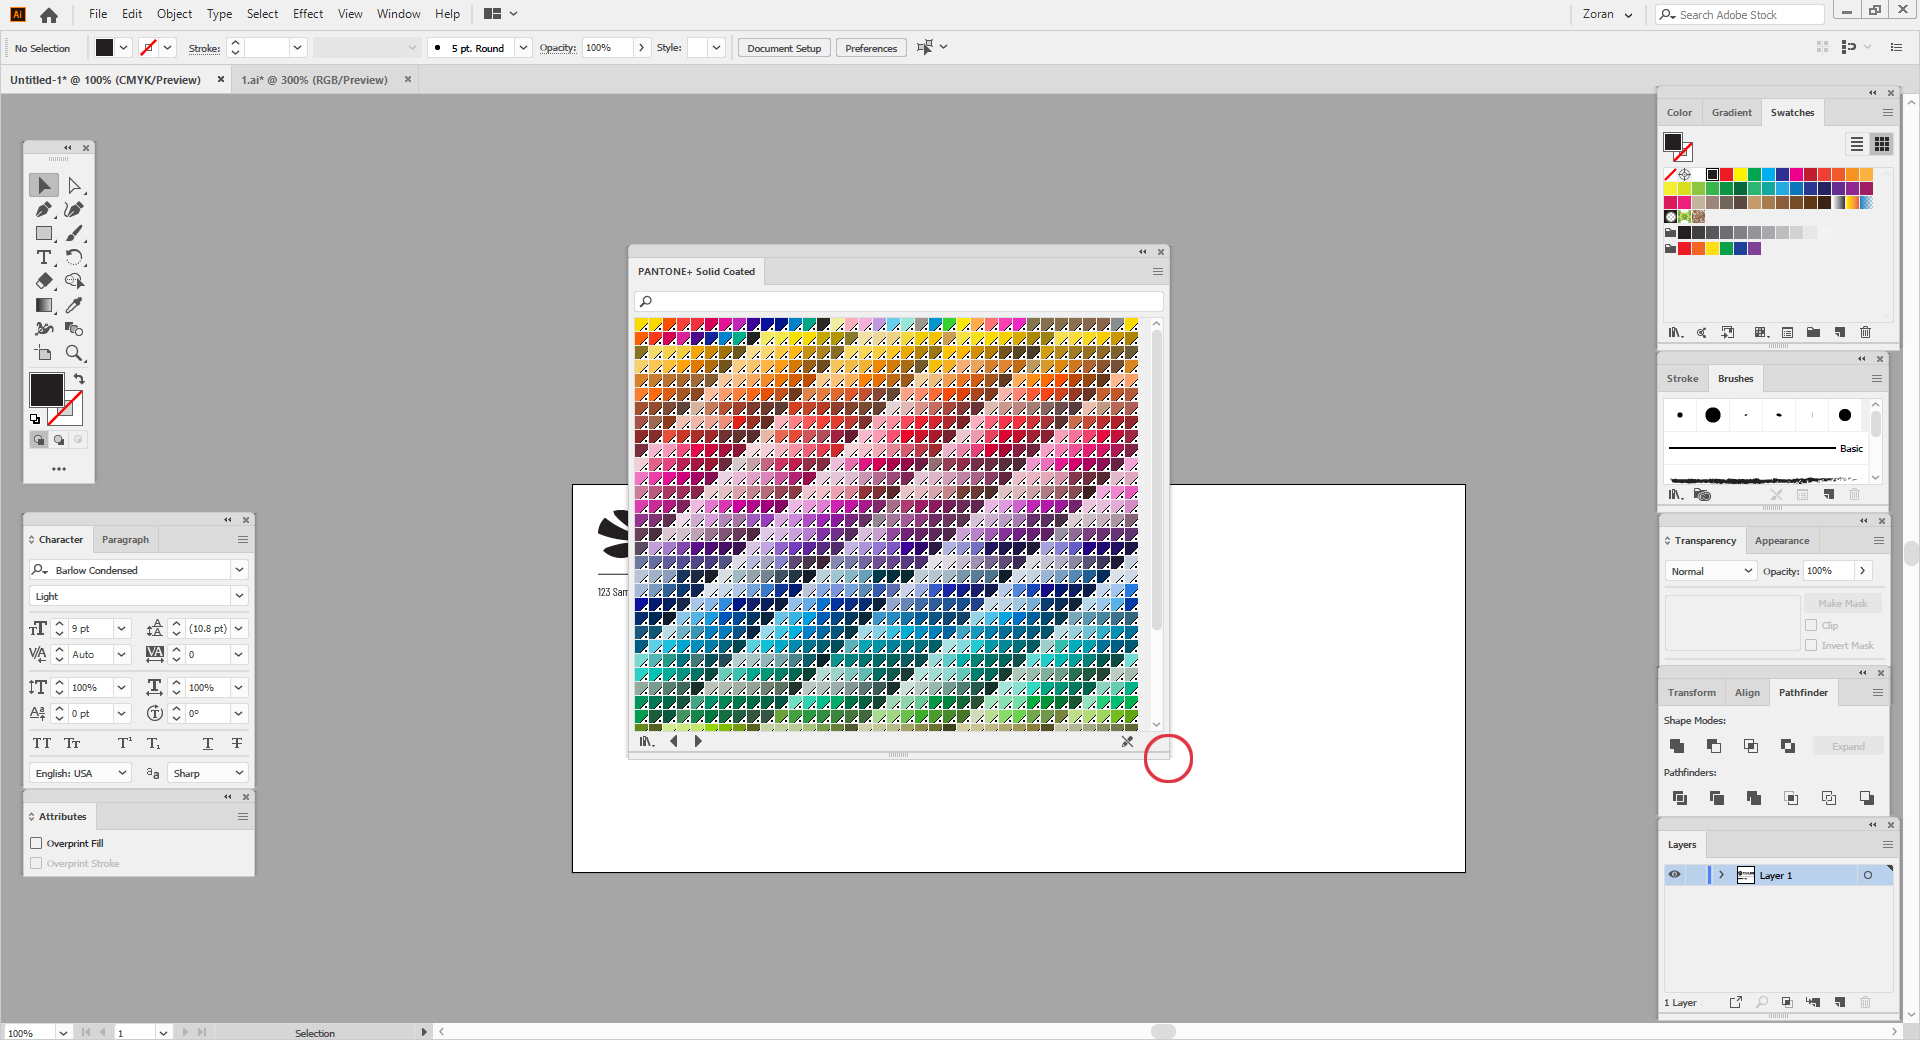Viewport: 1920px width, 1040px height.
Task: Select the Direct Selection tool
Action: (74, 185)
